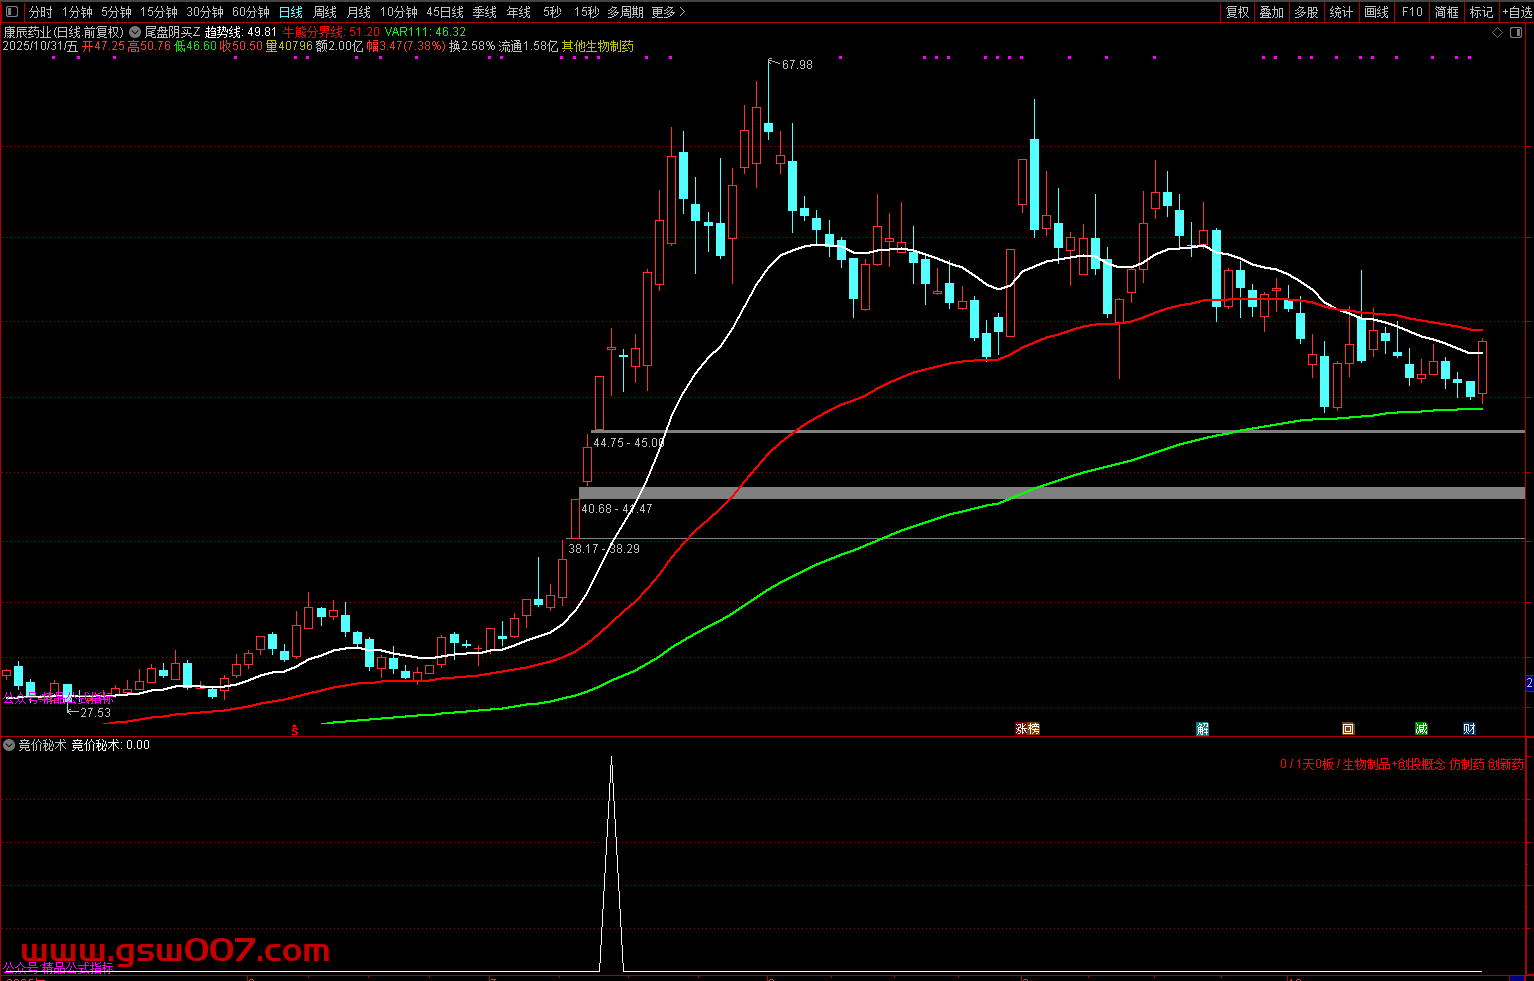Image resolution: width=1534 pixels, height=981 pixels.
Task: Expand 竞价秘术 indicator dropdown arrow
Action: [9, 745]
